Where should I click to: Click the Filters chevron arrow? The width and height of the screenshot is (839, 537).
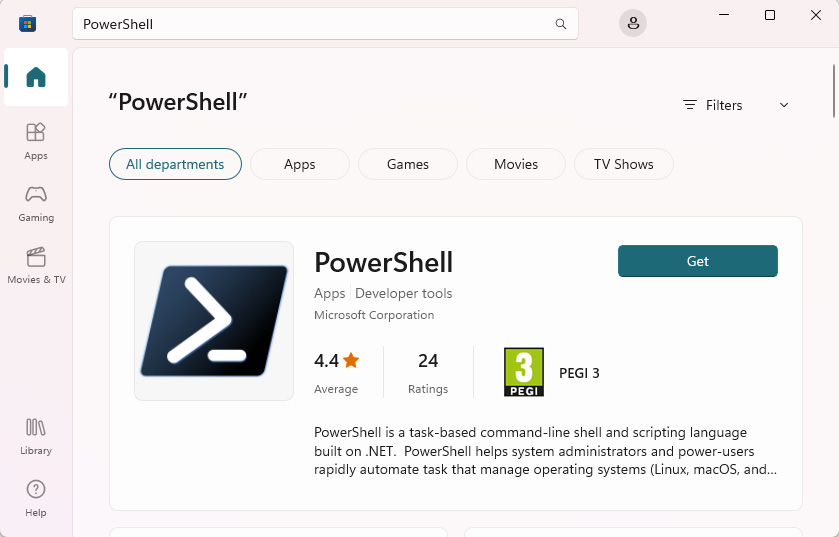(x=784, y=105)
